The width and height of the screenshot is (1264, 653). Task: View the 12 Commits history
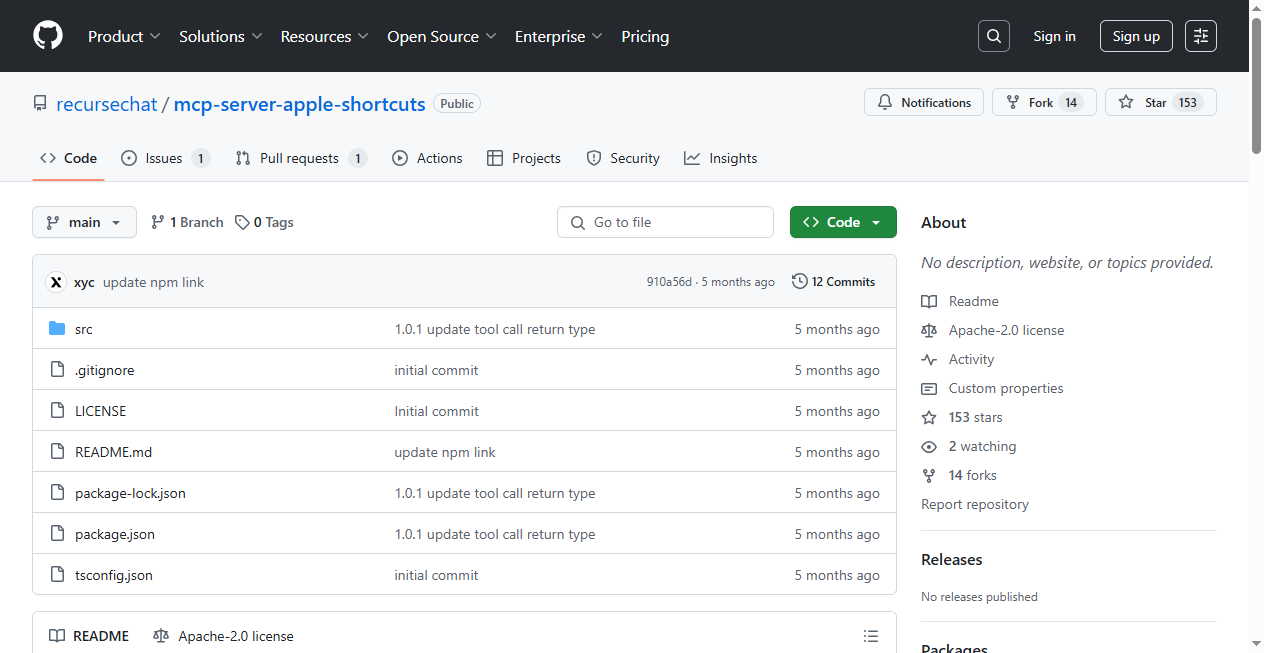(x=834, y=282)
